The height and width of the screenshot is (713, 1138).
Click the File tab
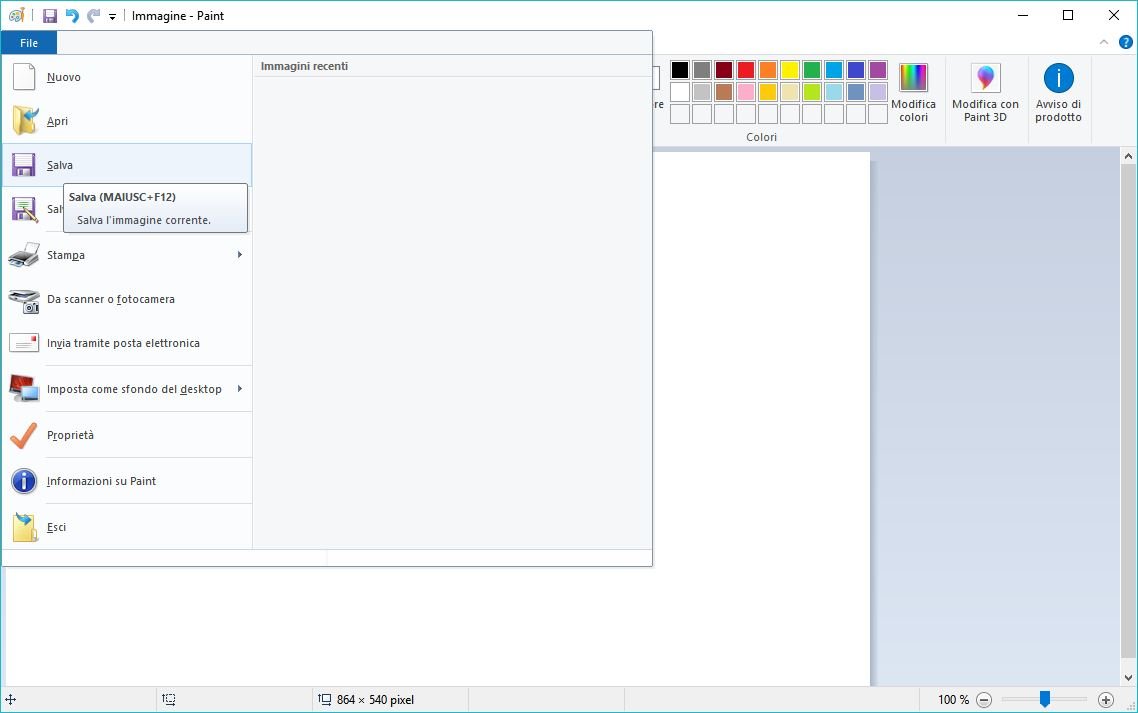coord(29,43)
